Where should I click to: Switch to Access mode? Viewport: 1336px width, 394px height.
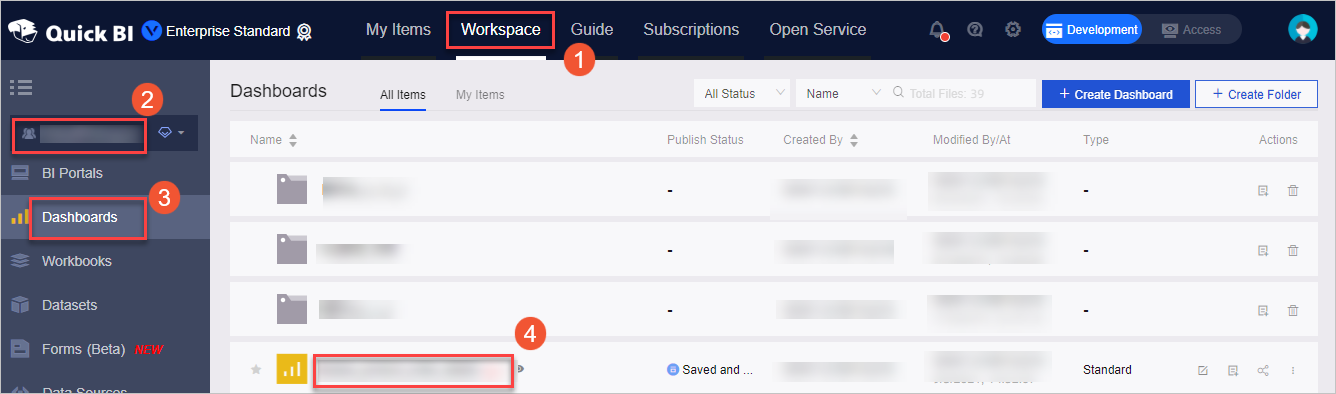point(1191,30)
